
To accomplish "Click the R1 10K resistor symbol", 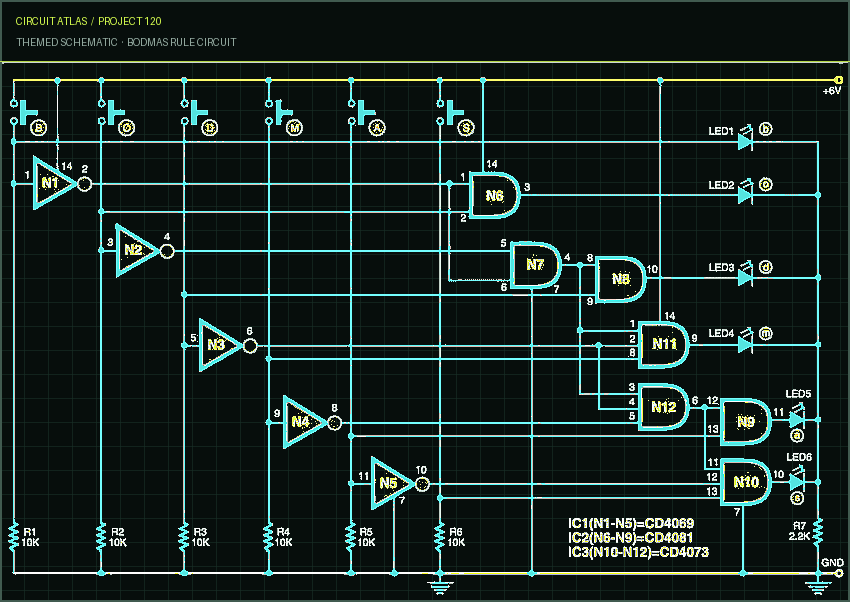I will pos(14,536).
